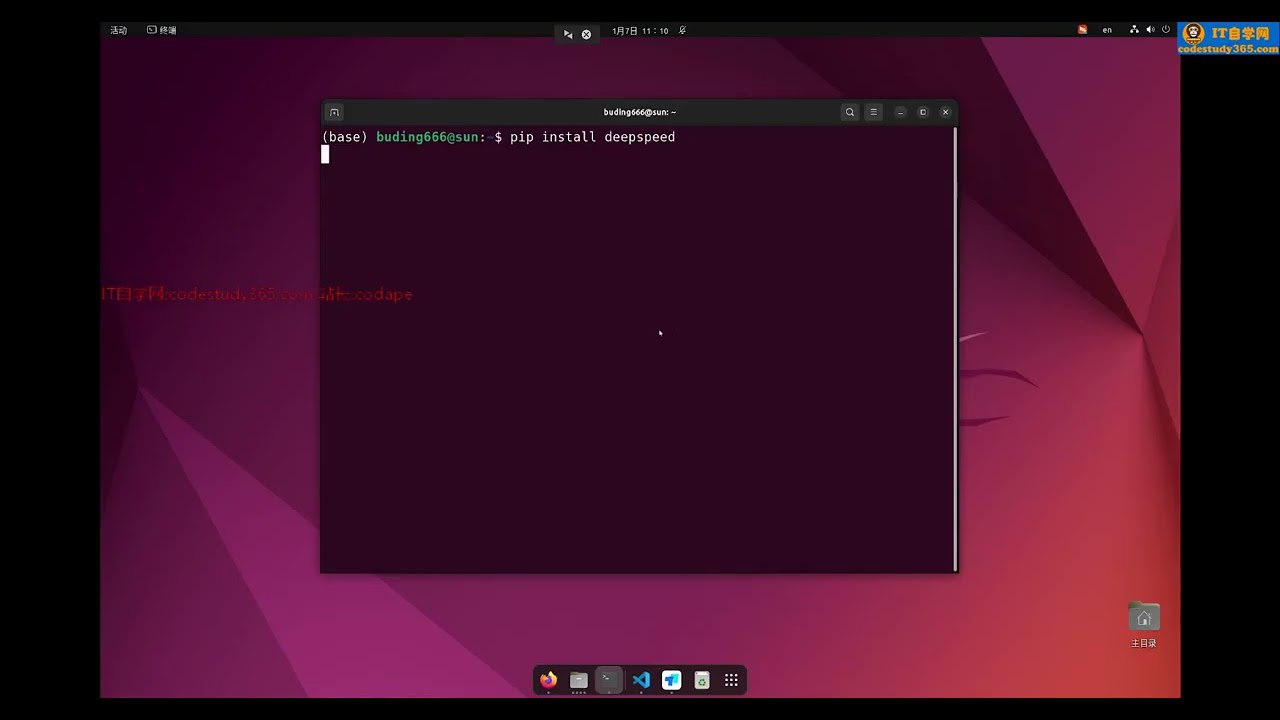Open new tab via terminal header button
1280x720 pixels.
(335, 112)
